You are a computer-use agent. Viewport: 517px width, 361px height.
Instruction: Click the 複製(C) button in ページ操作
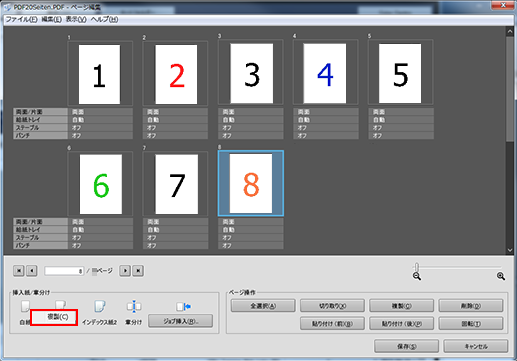(x=401, y=305)
